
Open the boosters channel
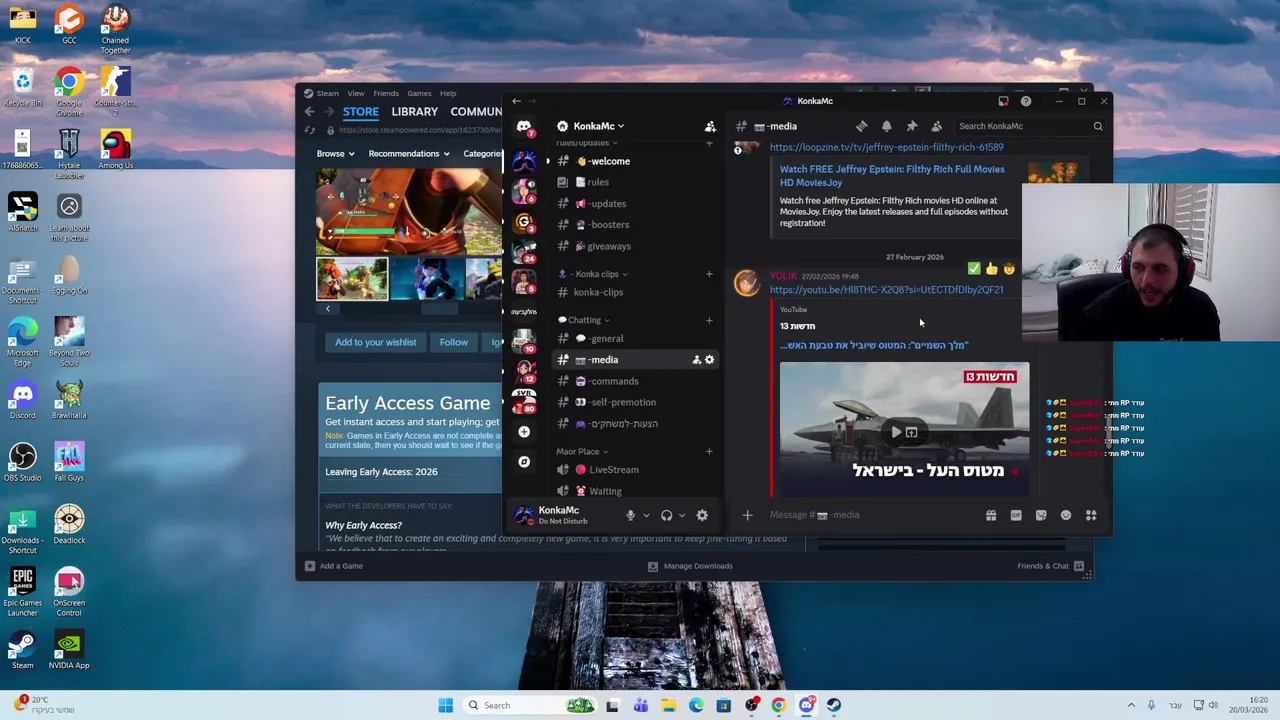point(636,225)
